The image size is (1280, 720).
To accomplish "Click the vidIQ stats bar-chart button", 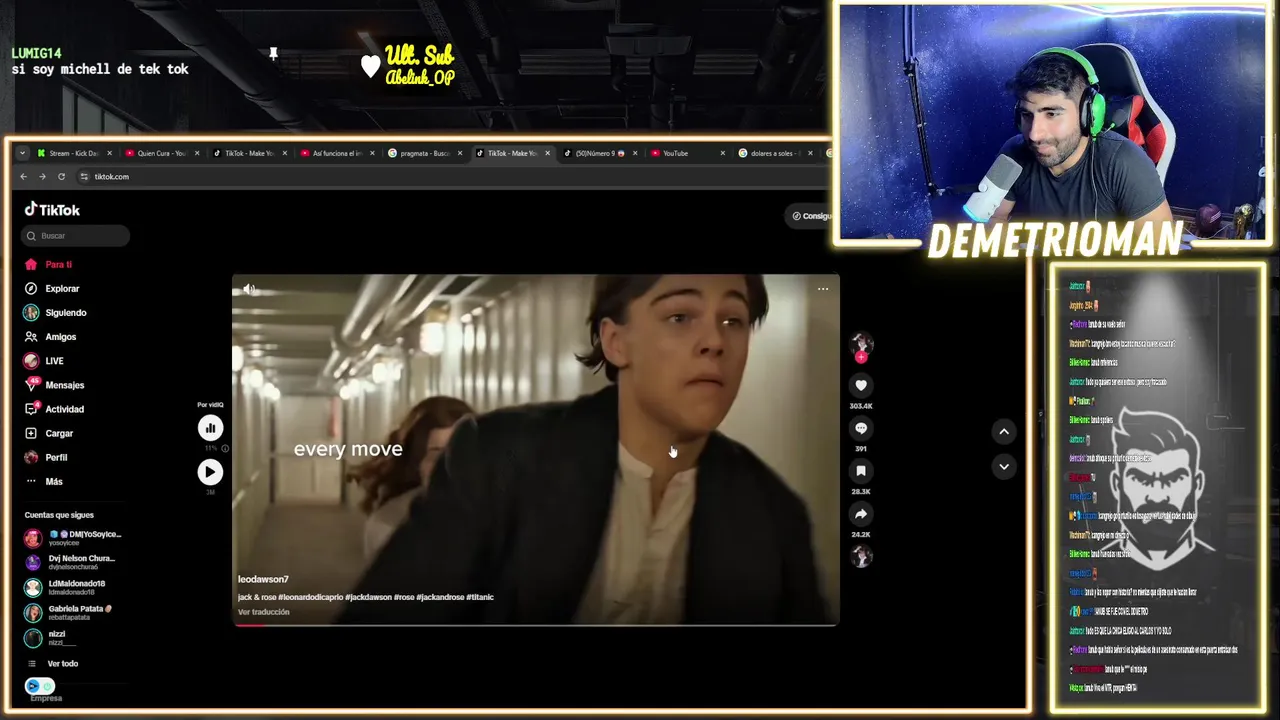I will pyautogui.click(x=210, y=428).
